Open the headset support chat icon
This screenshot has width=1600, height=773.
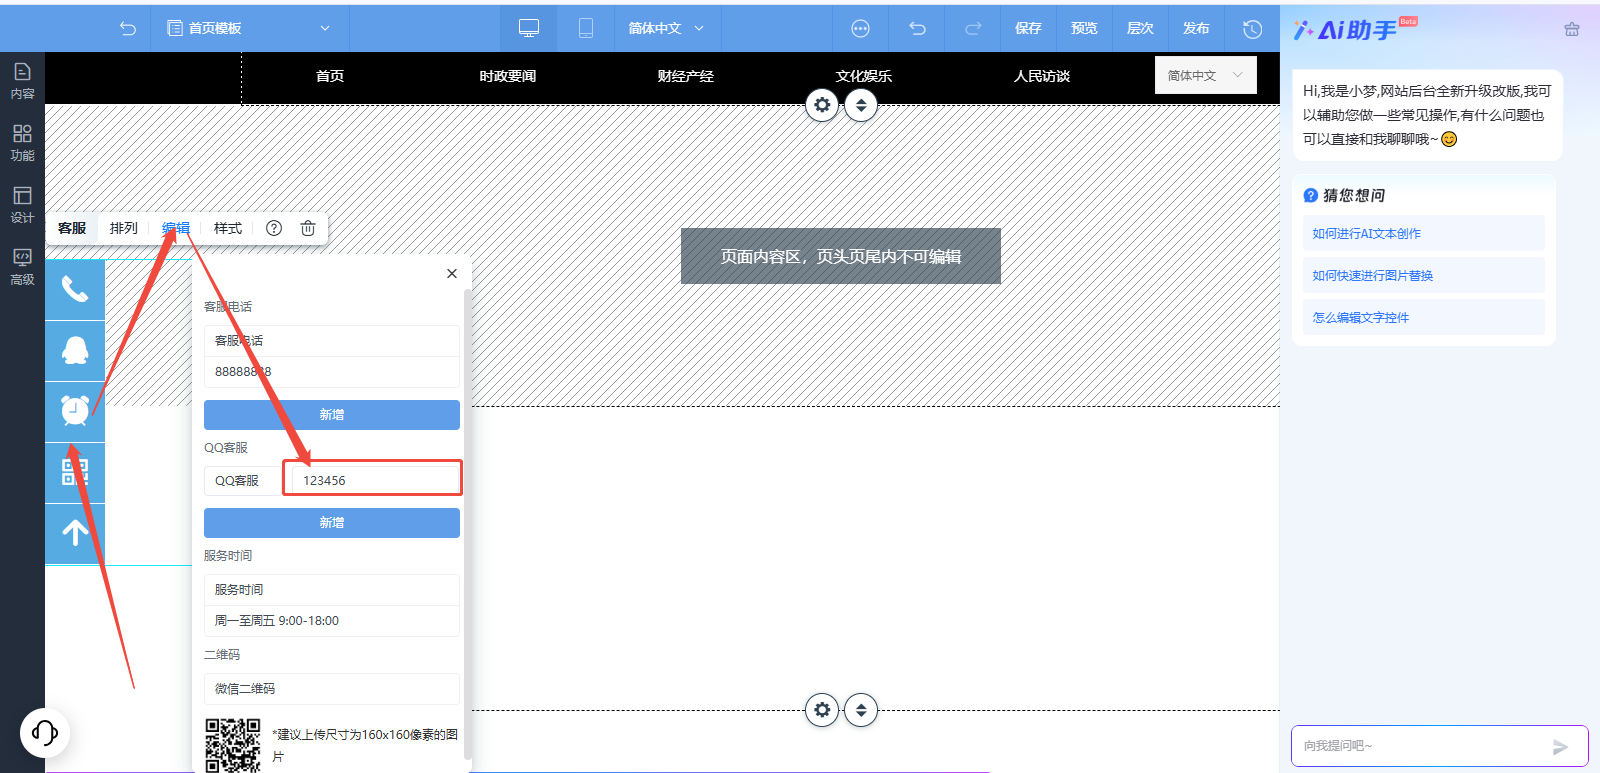click(45, 733)
